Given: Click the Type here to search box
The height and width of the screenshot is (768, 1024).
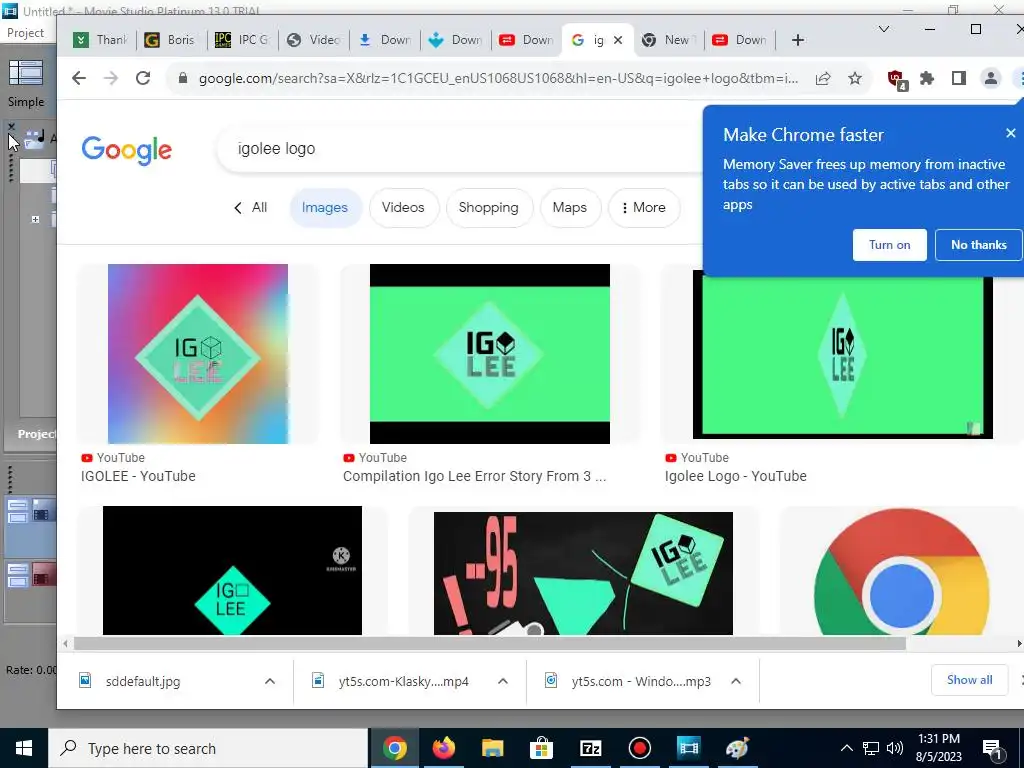Looking at the screenshot, I should click(x=208, y=748).
